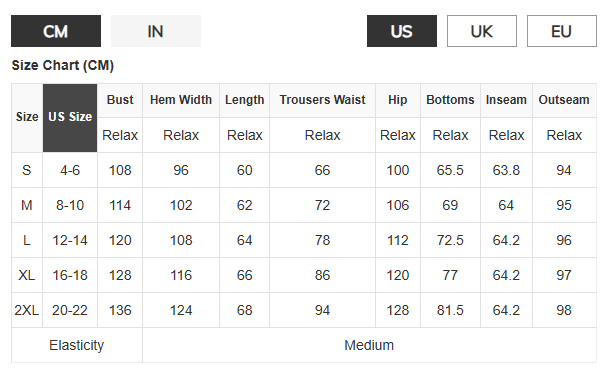Click the Inseam column header

pyautogui.click(x=506, y=100)
